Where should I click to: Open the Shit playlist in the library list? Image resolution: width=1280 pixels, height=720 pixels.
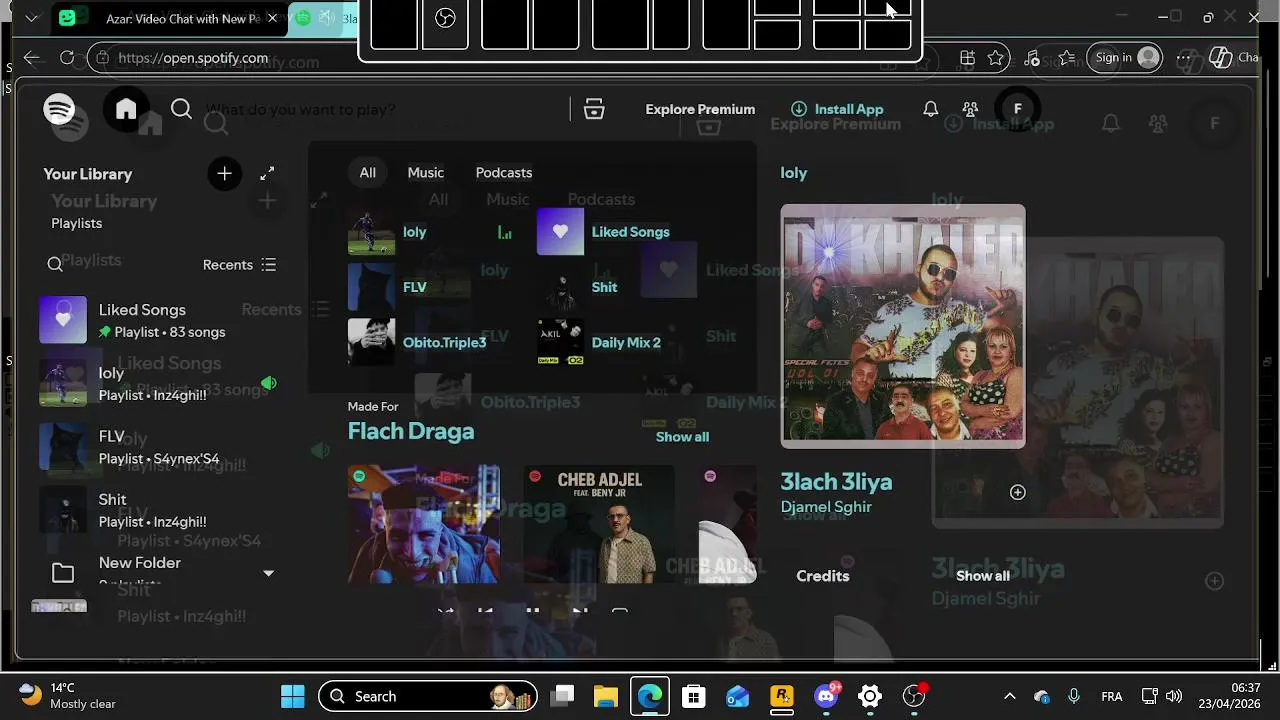tap(160, 510)
